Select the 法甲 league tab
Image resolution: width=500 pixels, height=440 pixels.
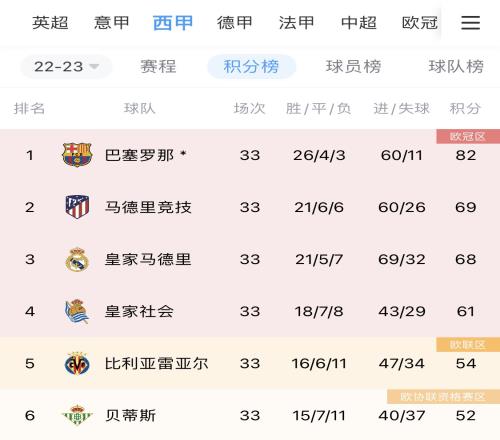pos(297,23)
